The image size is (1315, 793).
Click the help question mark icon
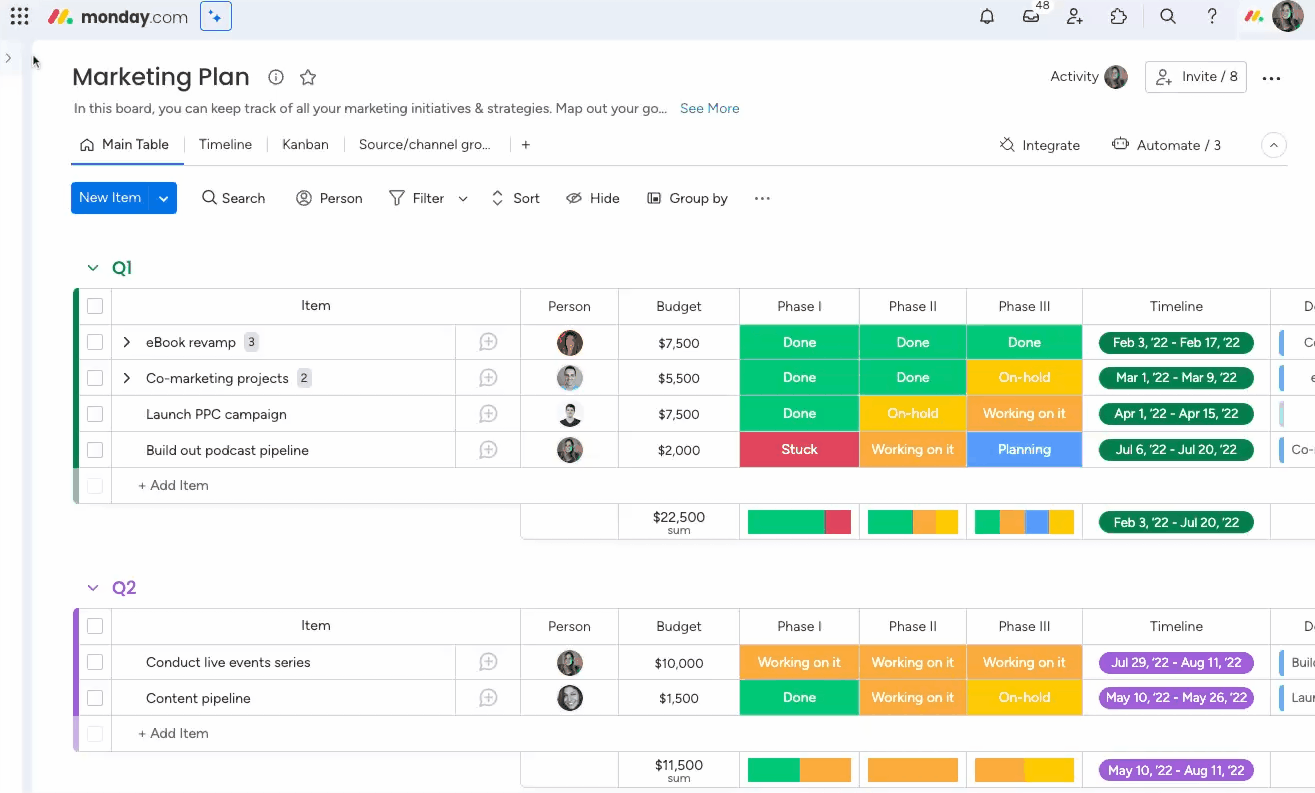click(x=1212, y=17)
